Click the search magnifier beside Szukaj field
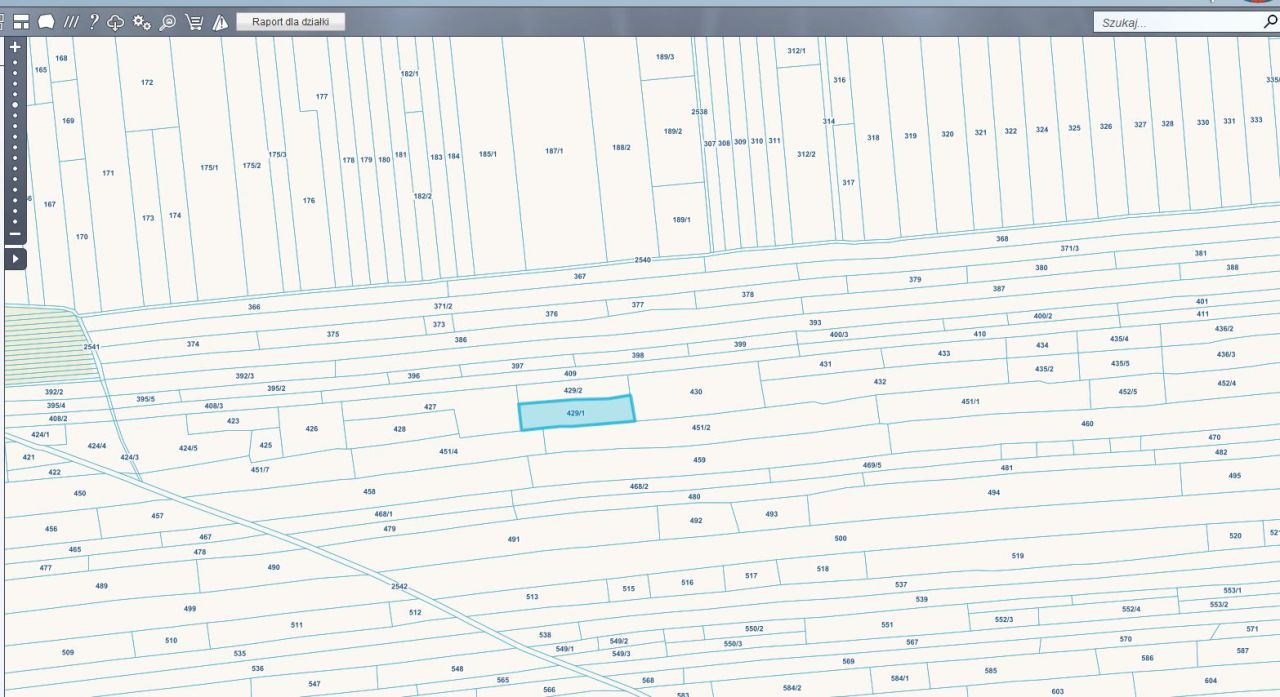This screenshot has height=697, width=1280. tap(1270, 21)
